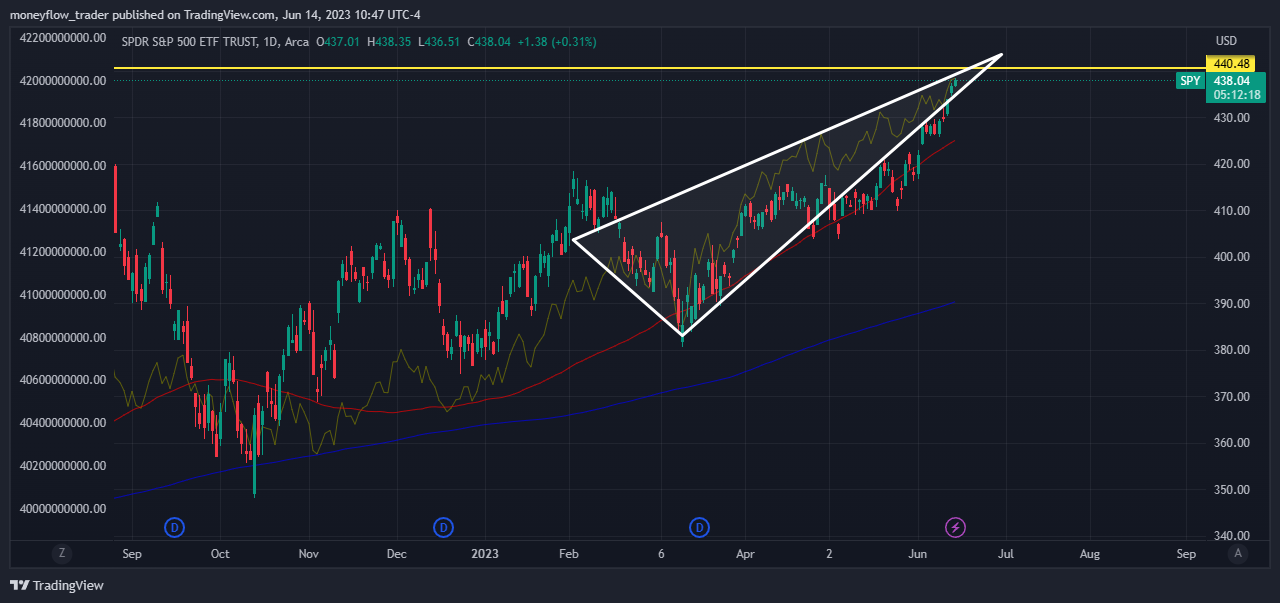Click the O437.01 open value
1280x603 pixels.
[339, 43]
